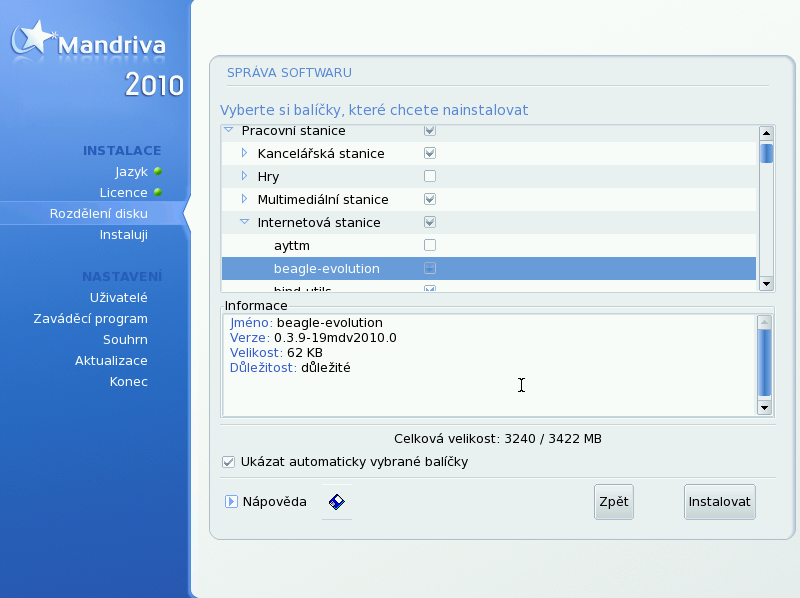
Task: Click the green dot next to Licence
Action: pyautogui.click(x=158, y=192)
